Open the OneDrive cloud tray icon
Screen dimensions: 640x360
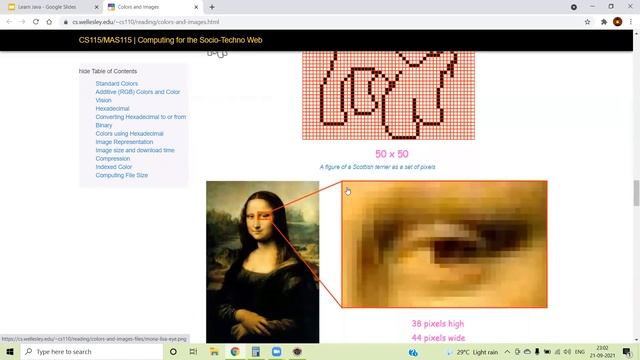click(527, 351)
